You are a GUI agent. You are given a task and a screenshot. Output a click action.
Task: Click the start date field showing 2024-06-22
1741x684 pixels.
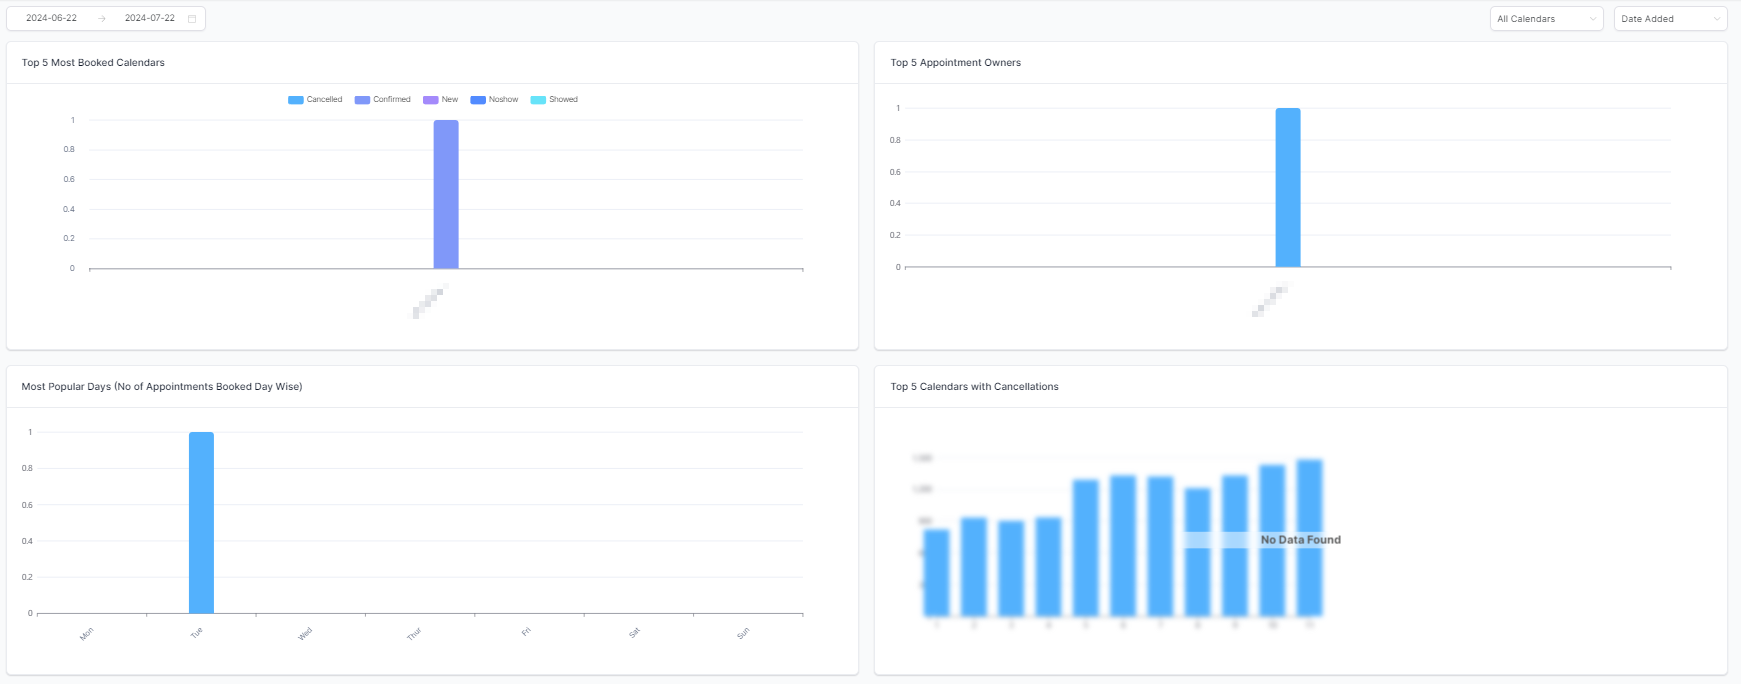coord(51,18)
